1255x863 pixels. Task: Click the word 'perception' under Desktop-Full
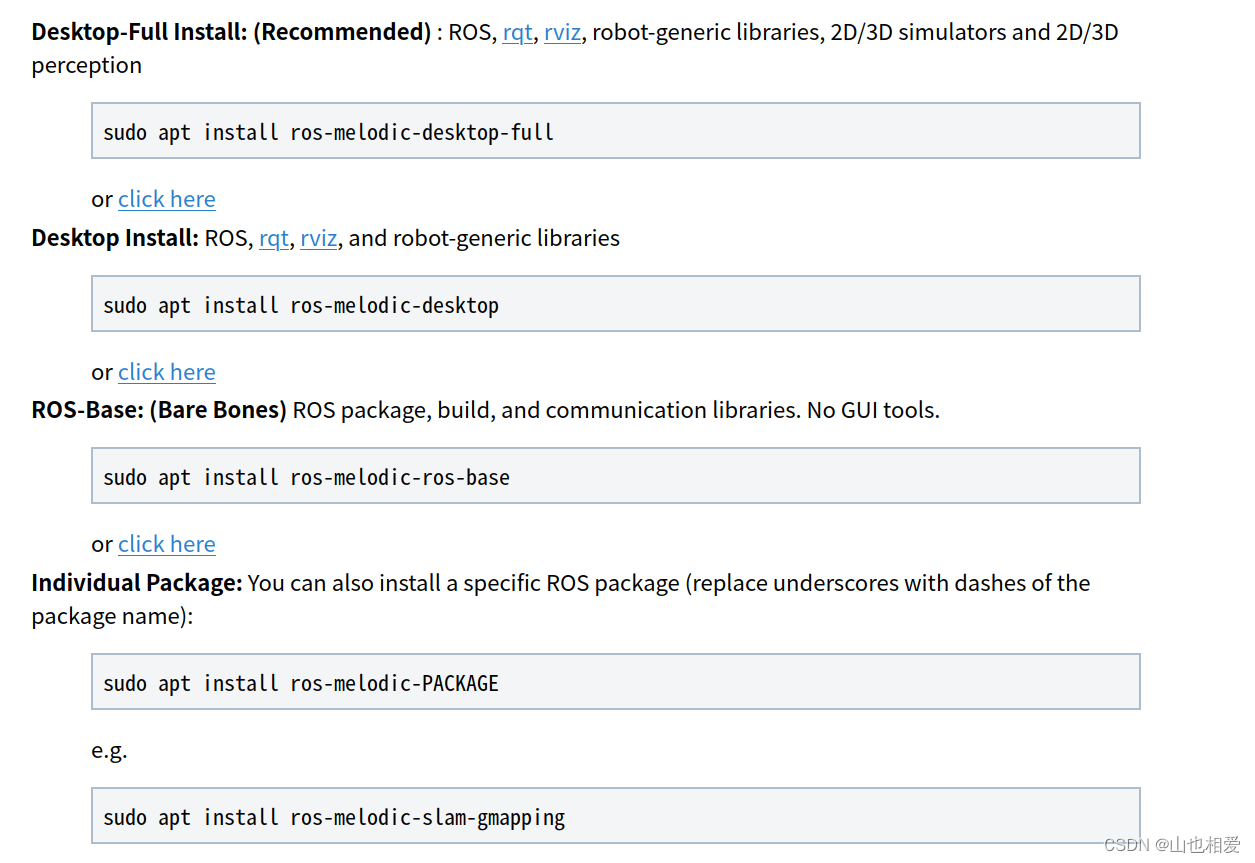coord(86,65)
